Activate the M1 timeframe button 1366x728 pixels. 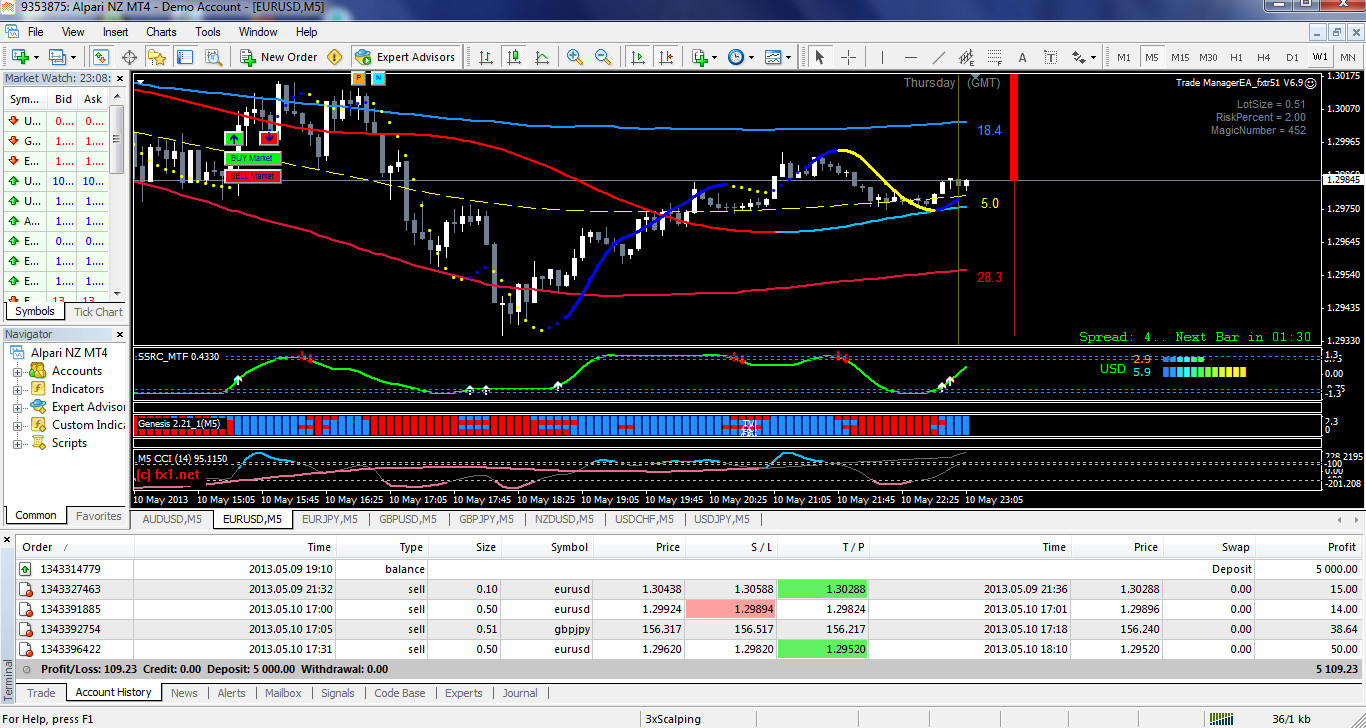tap(1123, 57)
